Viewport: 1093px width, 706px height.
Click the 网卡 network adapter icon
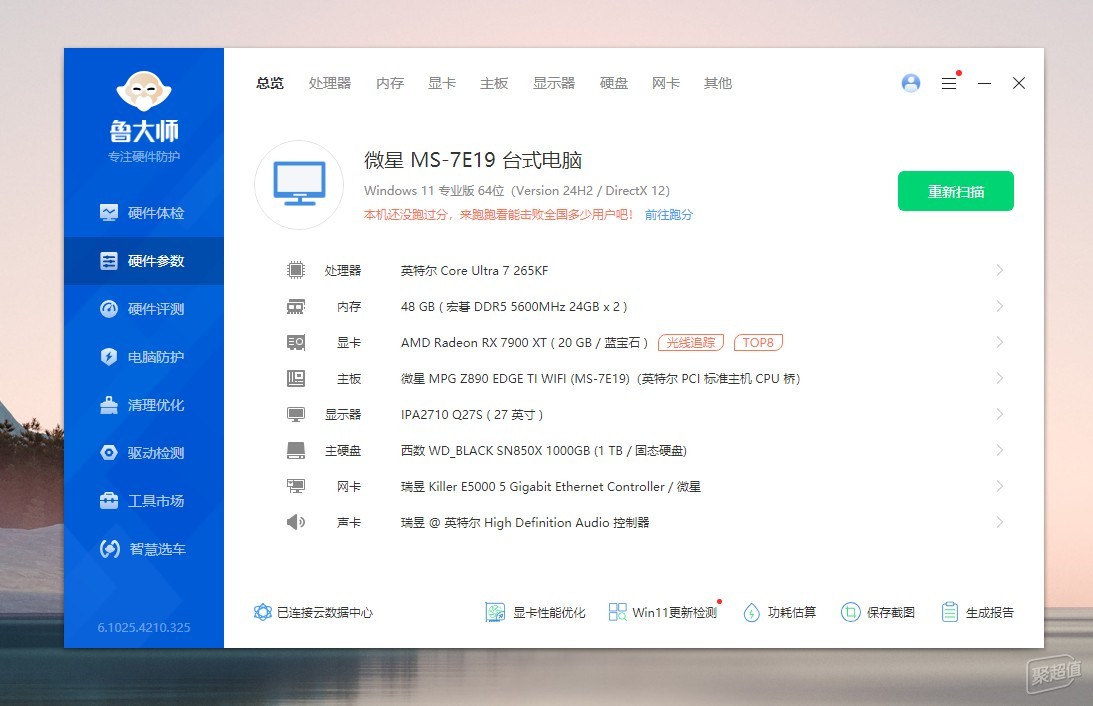click(296, 486)
